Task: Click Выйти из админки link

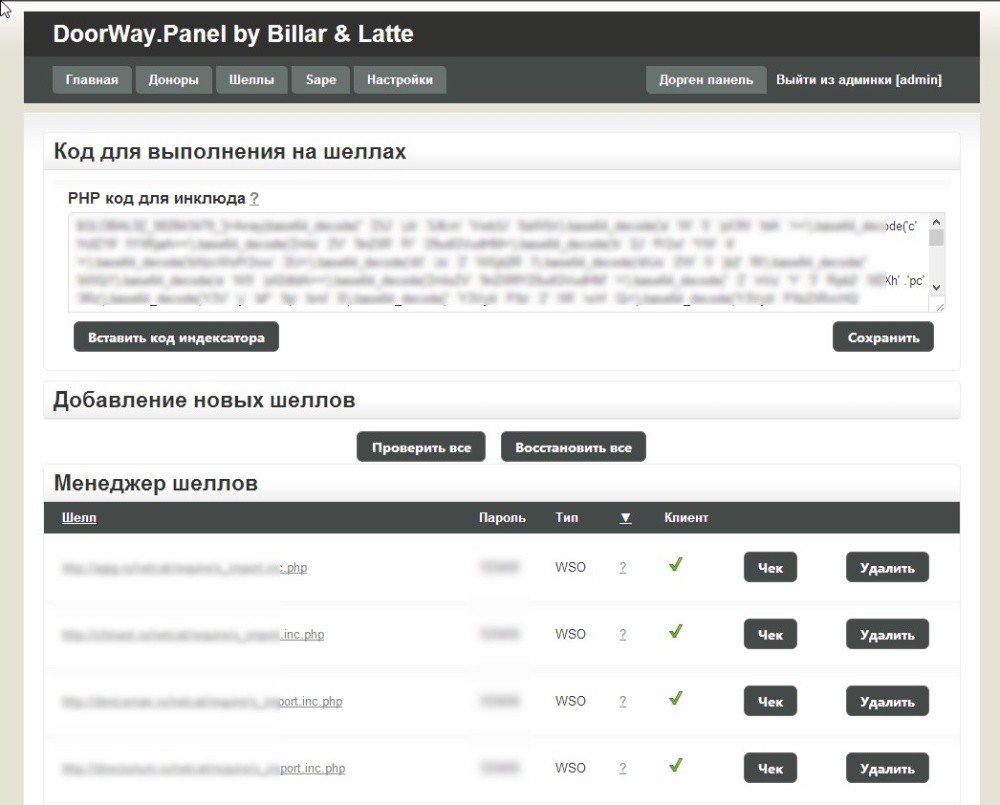Action: point(858,80)
